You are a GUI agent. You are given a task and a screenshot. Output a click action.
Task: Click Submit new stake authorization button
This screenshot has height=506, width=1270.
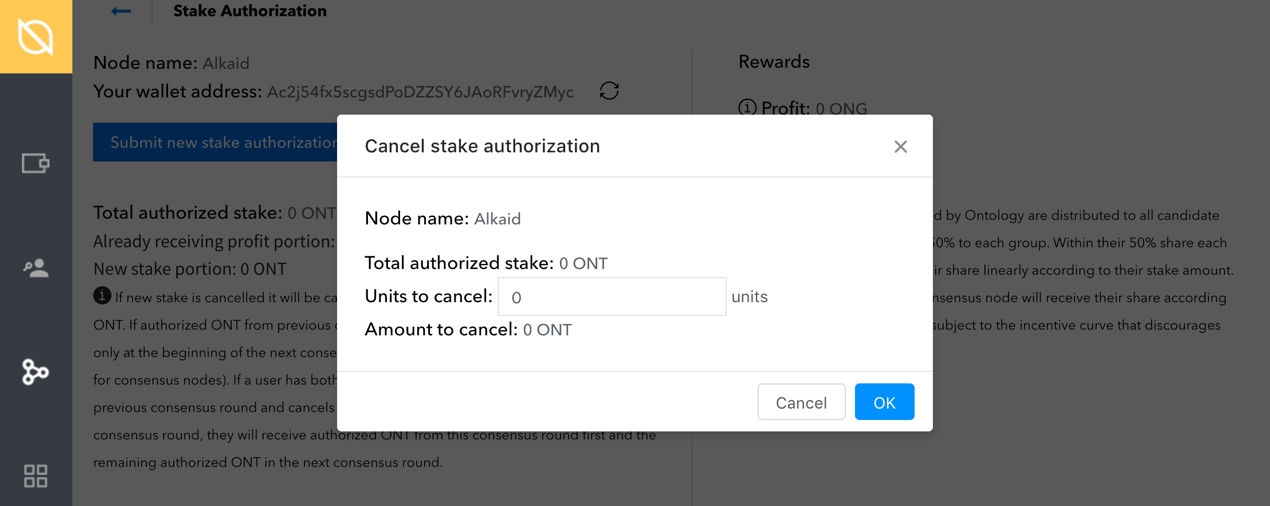pos(216,143)
